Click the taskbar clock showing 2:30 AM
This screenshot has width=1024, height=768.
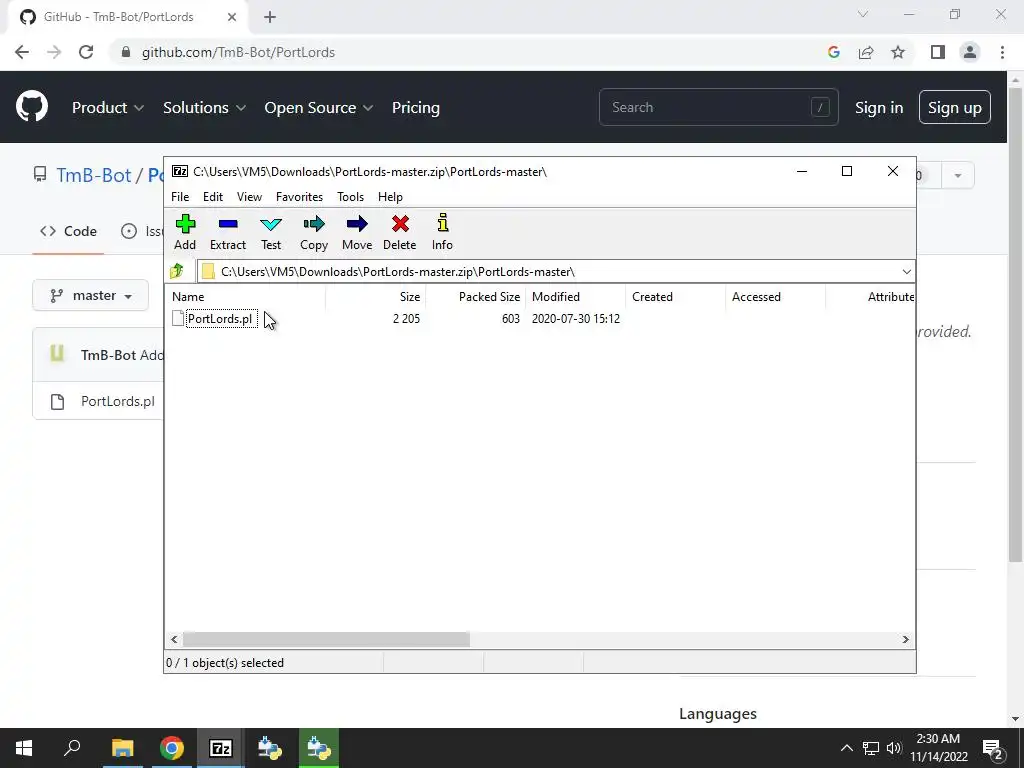[938, 748]
